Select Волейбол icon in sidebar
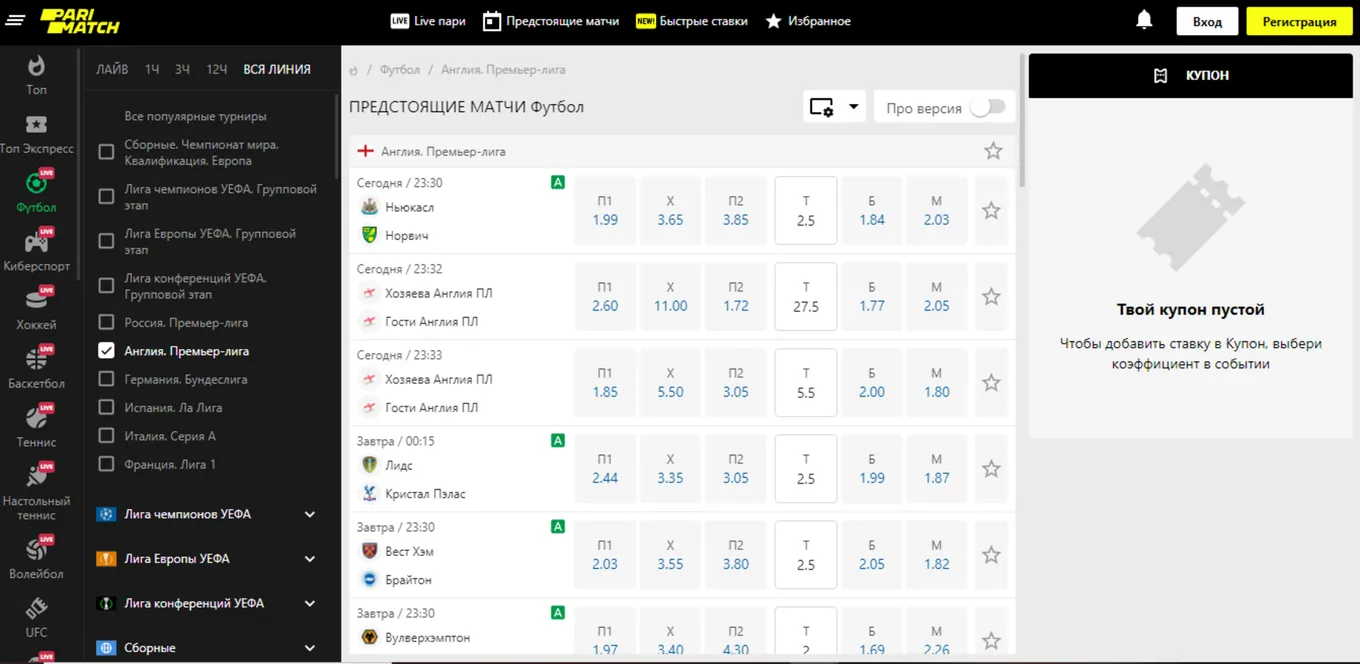1360x664 pixels. [36, 549]
